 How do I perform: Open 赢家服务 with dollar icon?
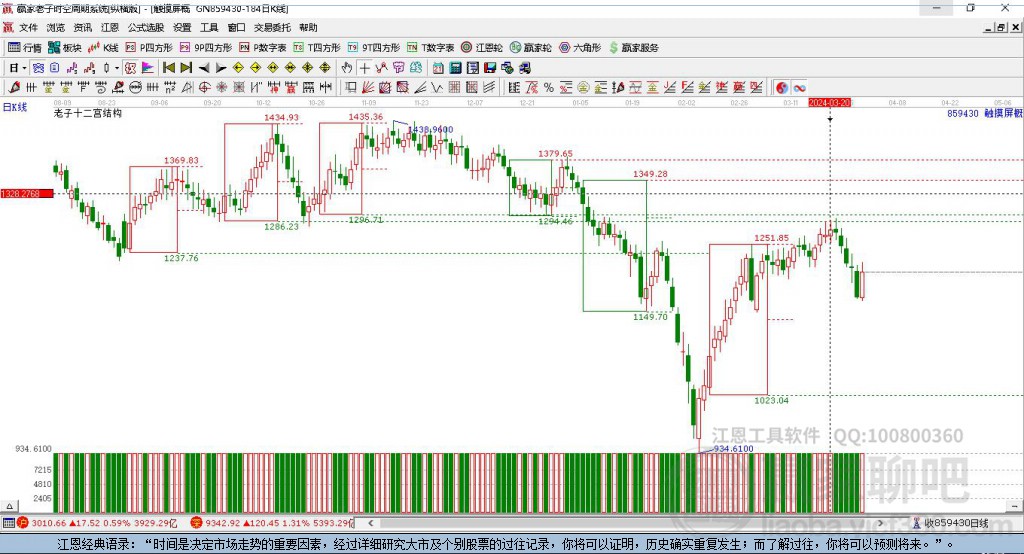point(633,48)
